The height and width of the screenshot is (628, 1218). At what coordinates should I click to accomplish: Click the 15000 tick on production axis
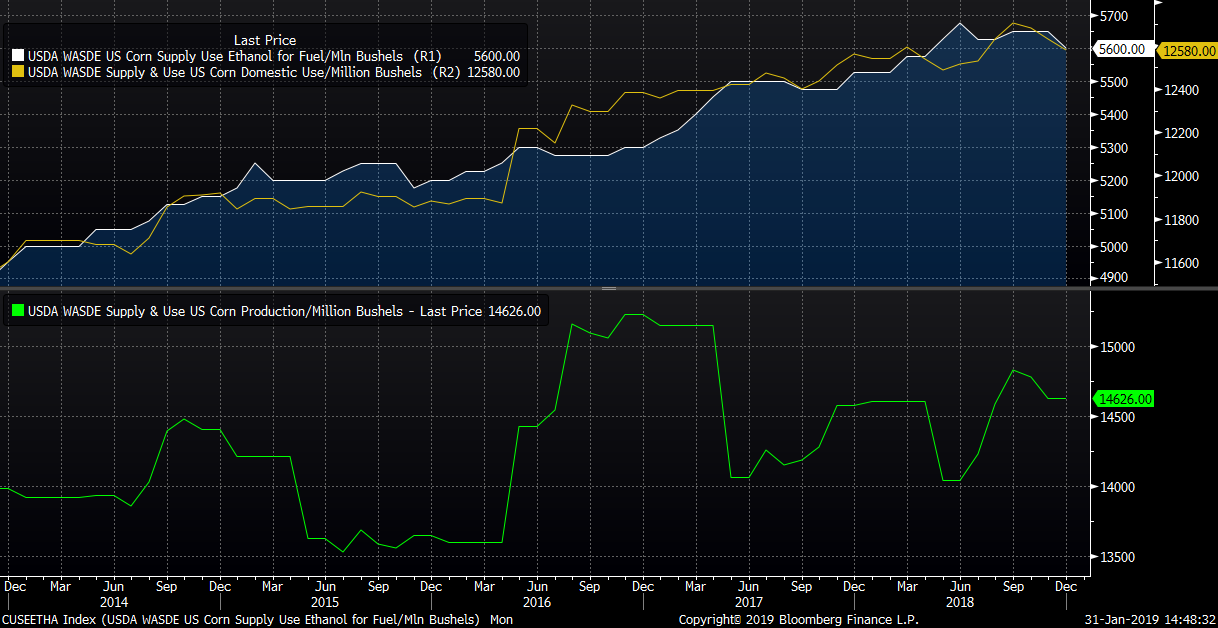[1119, 348]
